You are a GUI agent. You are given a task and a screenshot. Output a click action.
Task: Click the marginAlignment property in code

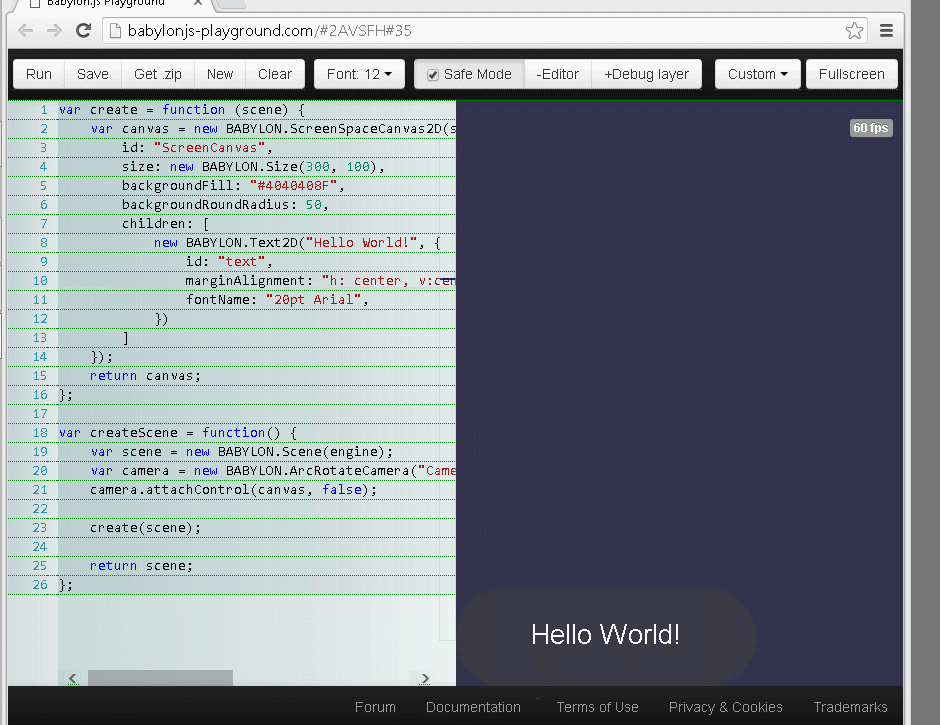245,281
